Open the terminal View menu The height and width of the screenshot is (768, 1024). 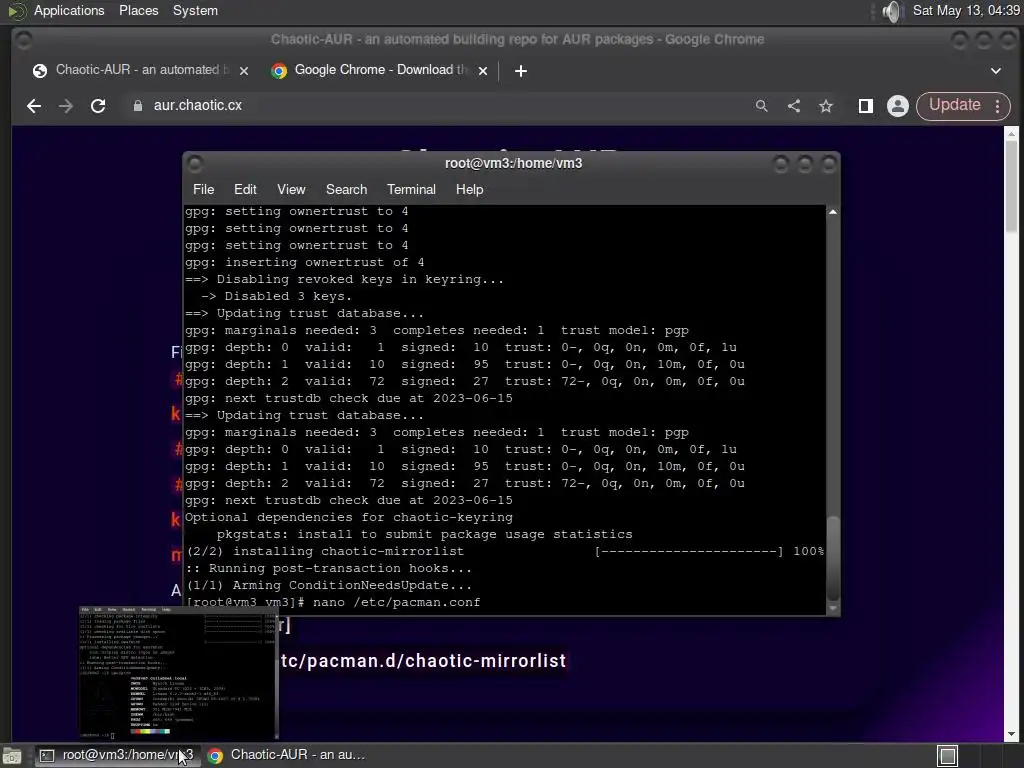pyautogui.click(x=291, y=189)
